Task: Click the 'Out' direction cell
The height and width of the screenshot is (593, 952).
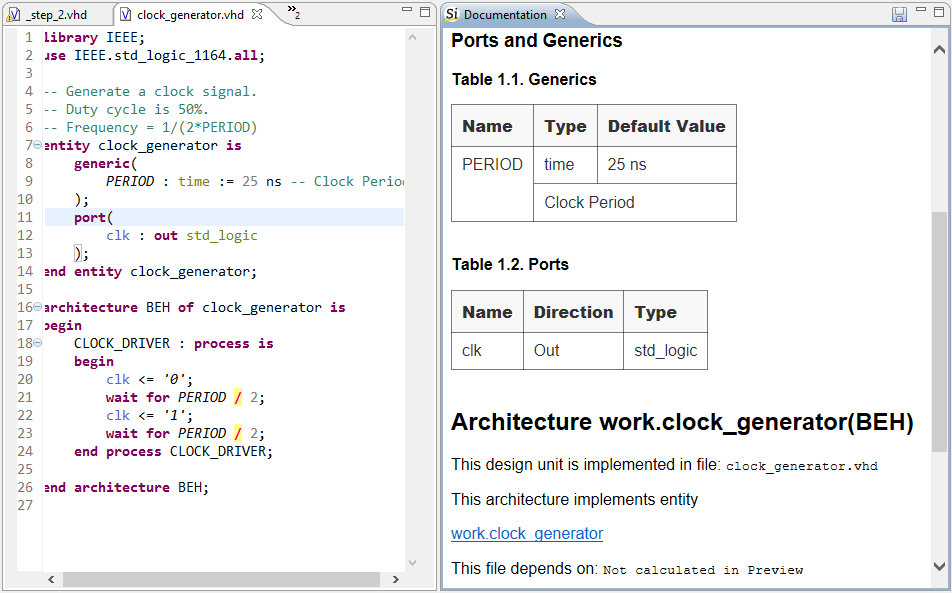Action: point(574,351)
